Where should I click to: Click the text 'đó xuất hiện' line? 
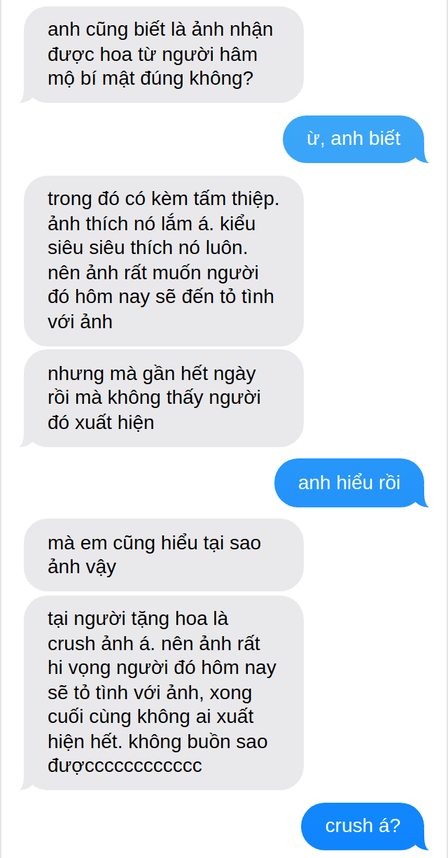pos(101,423)
